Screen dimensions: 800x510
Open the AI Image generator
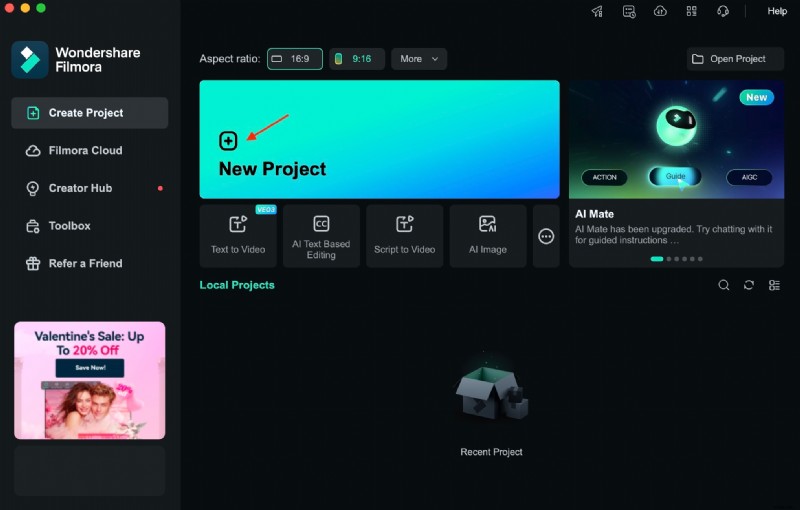(x=487, y=235)
